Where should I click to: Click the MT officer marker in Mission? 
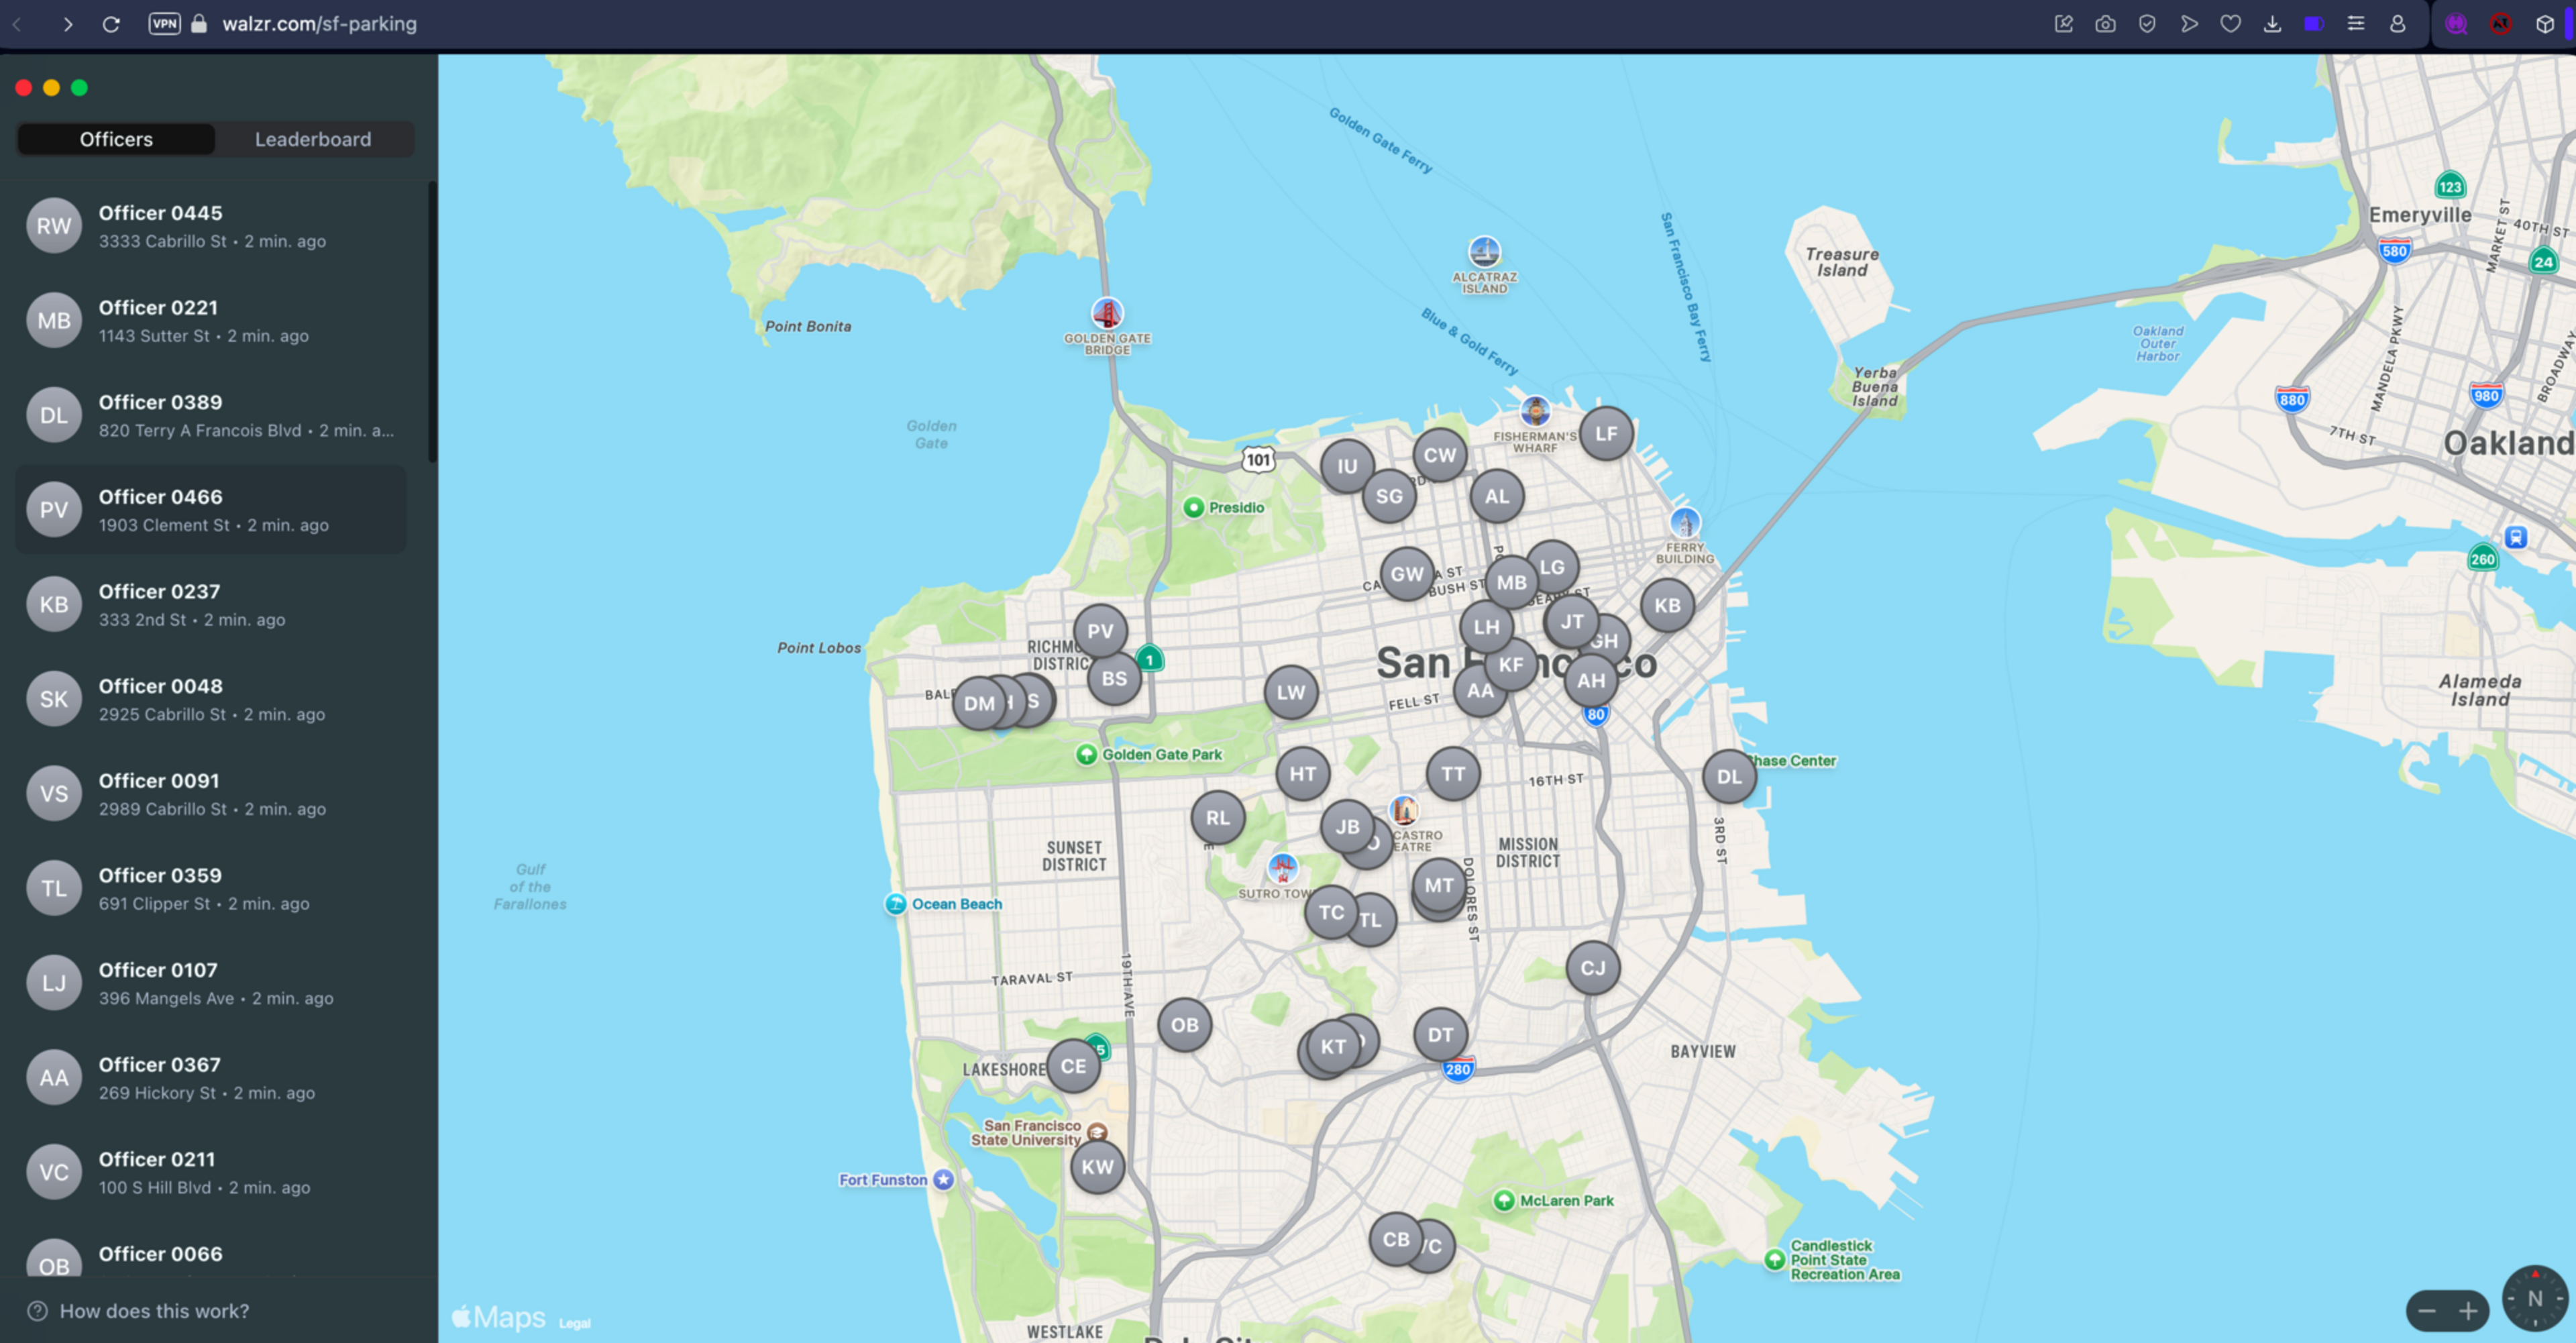(x=1439, y=885)
